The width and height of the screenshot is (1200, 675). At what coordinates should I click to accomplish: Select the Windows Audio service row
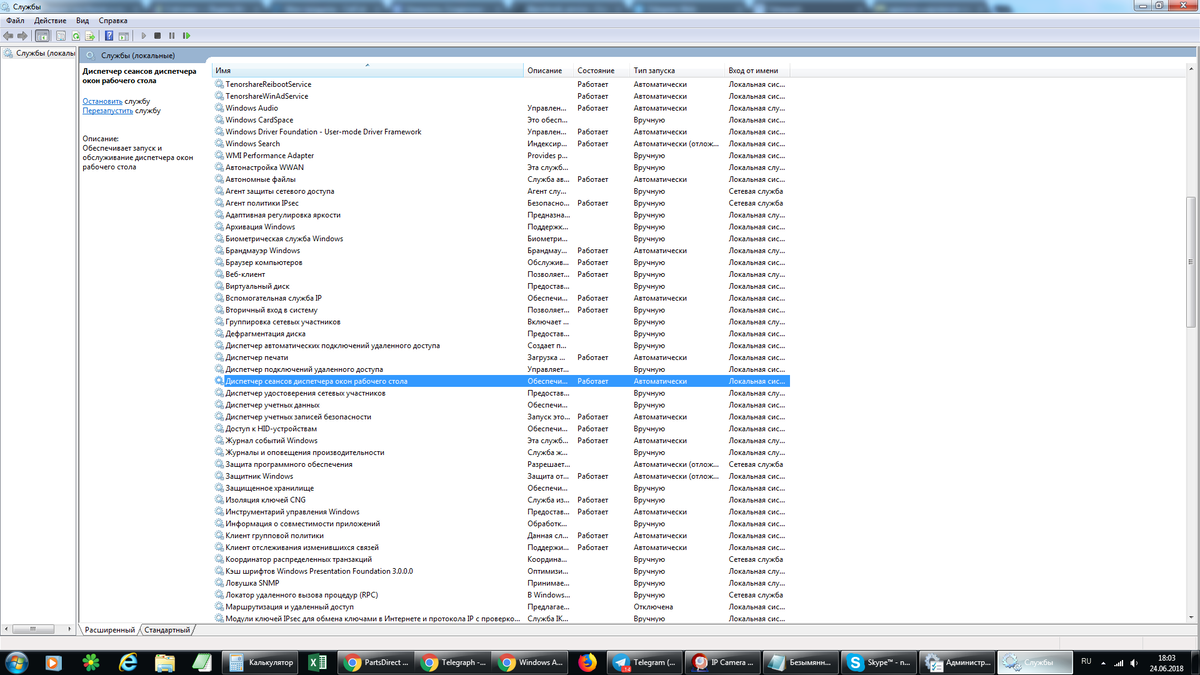(501, 108)
